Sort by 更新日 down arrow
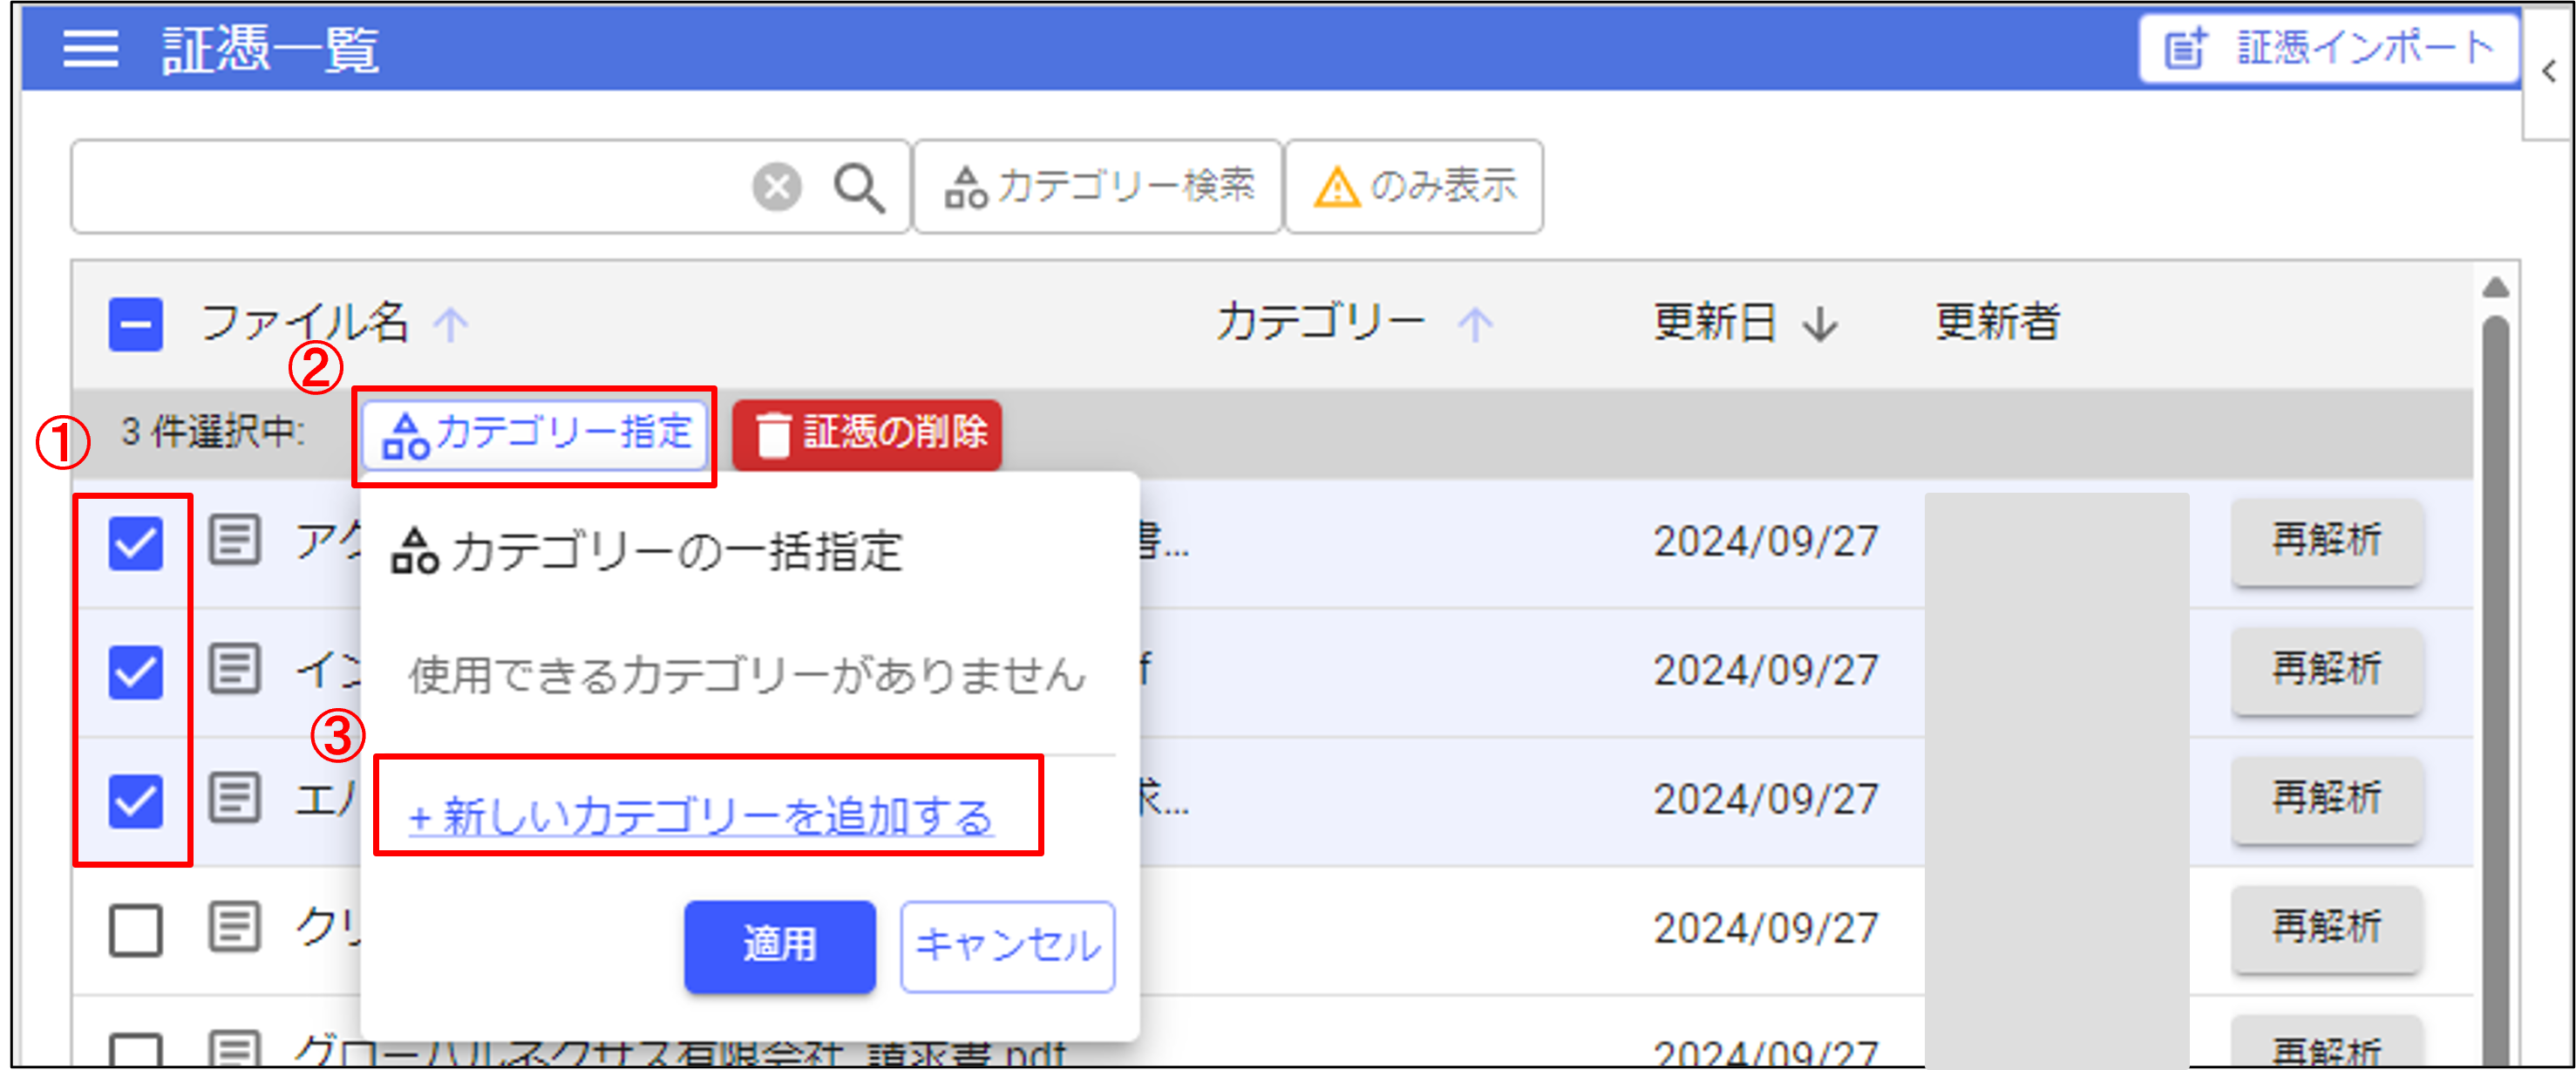The image size is (2576, 1070). pyautogui.click(x=1820, y=324)
